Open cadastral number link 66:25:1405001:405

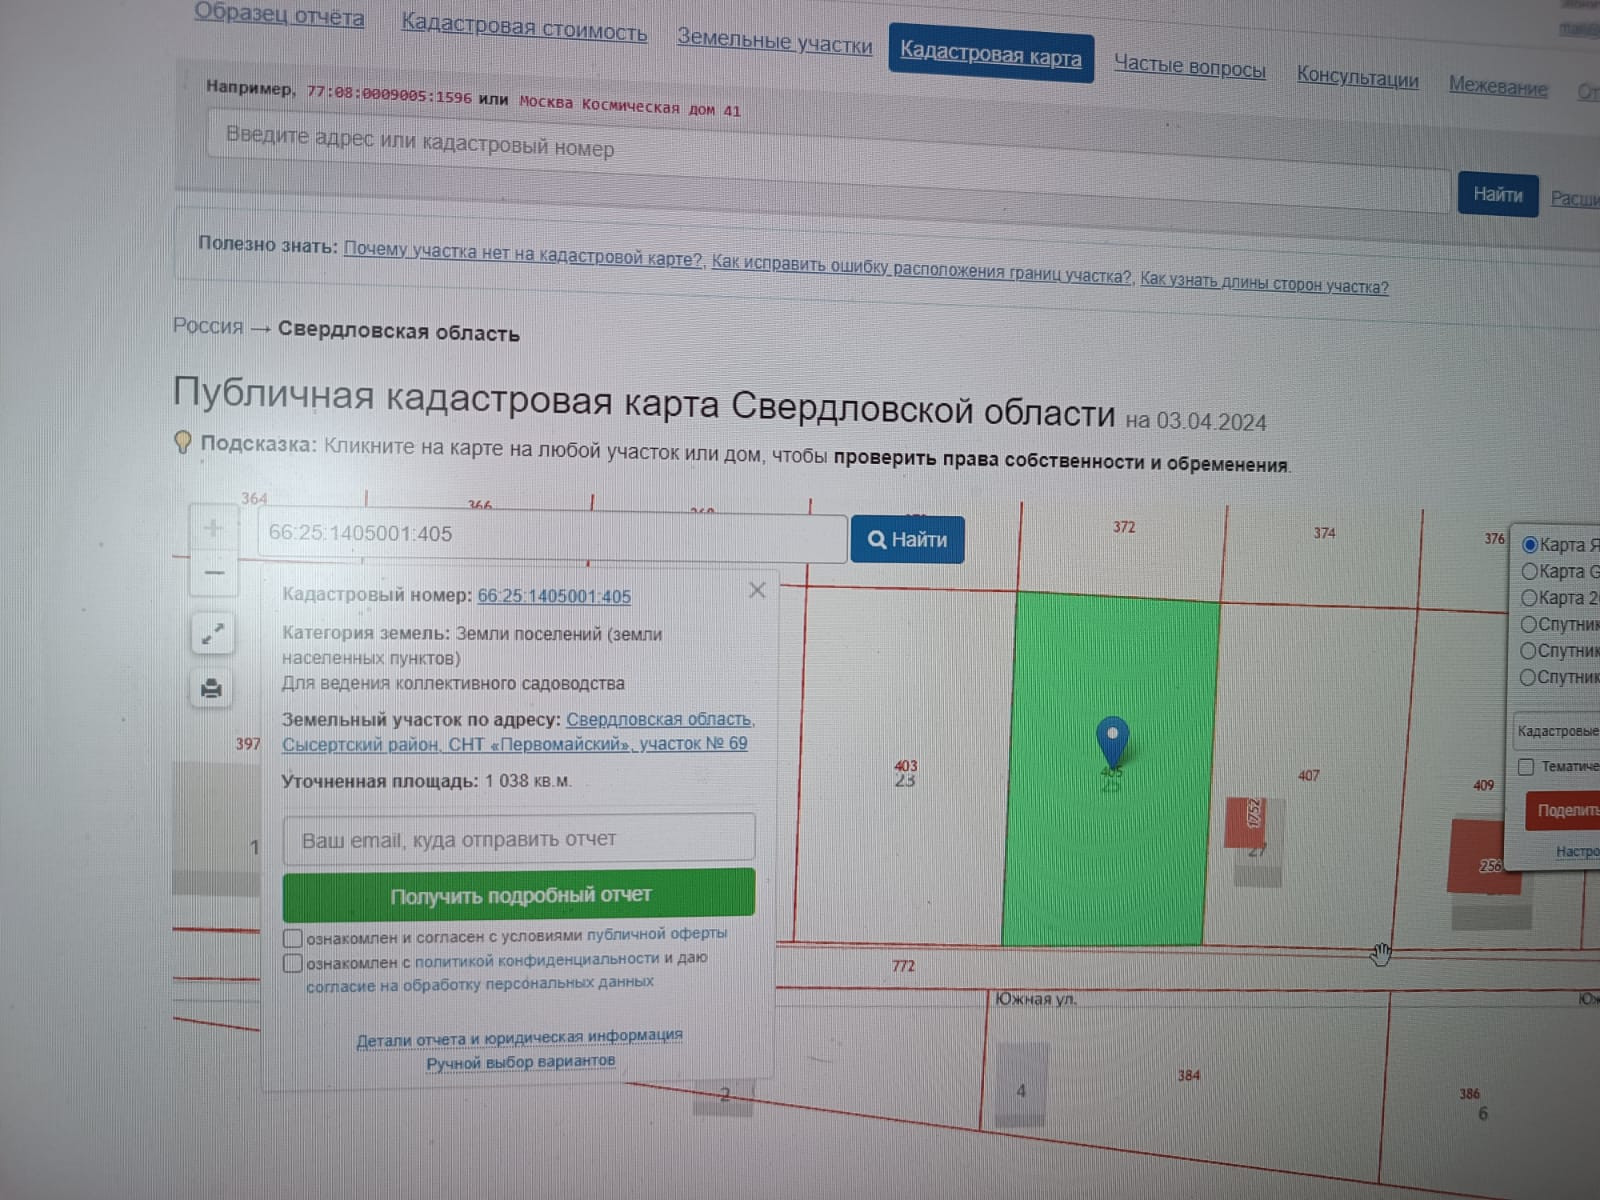(x=554, y=596)
